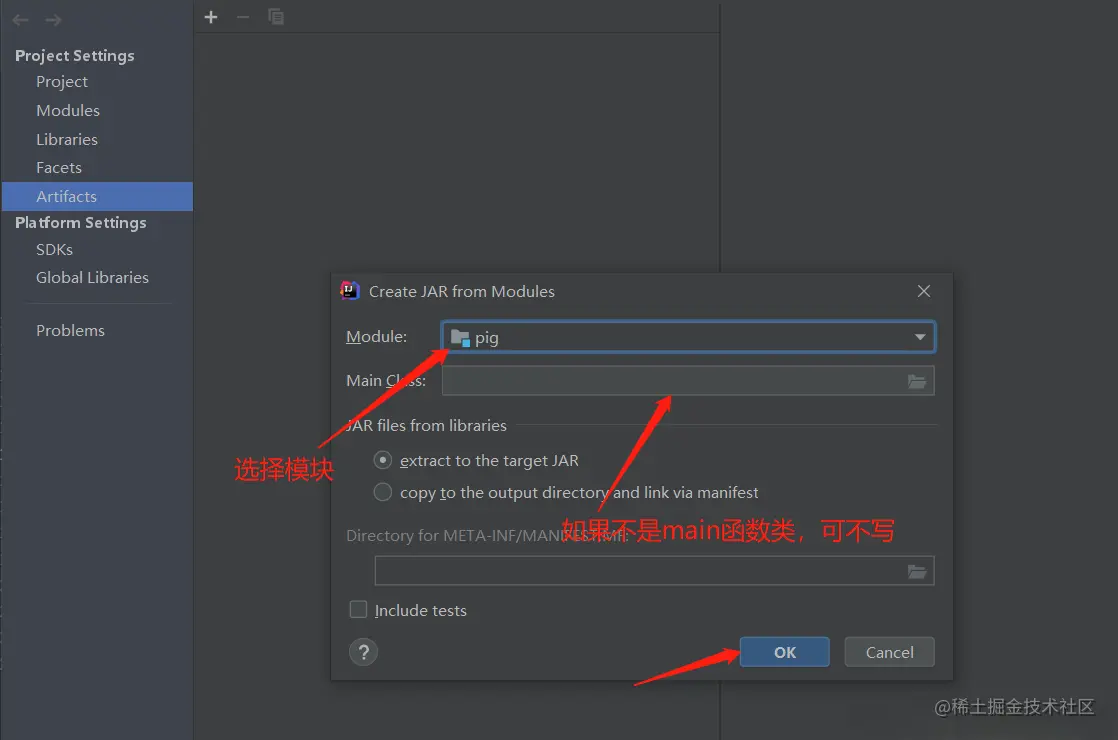
Task: Click the forward navigation arrow
Action: point(53,20)
